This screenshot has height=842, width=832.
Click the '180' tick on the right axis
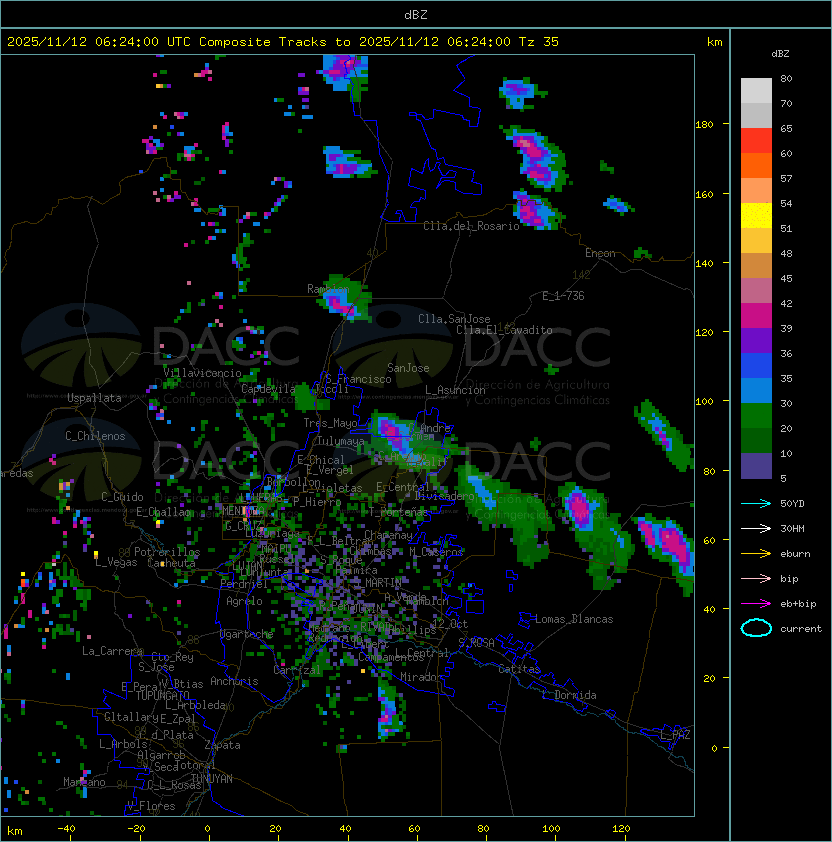[x=704, y=125]
